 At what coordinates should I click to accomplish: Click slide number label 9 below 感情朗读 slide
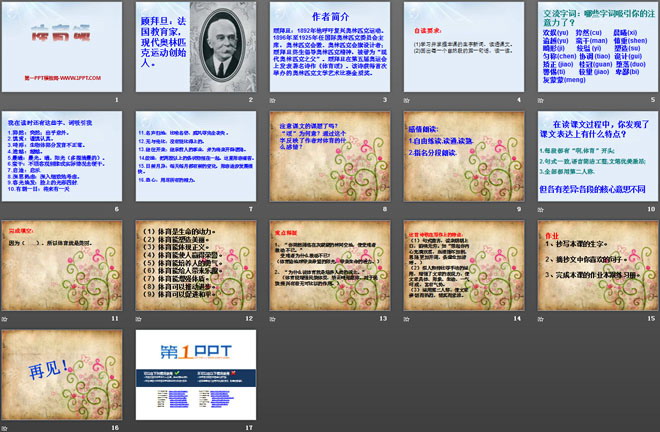coord(519,209)
